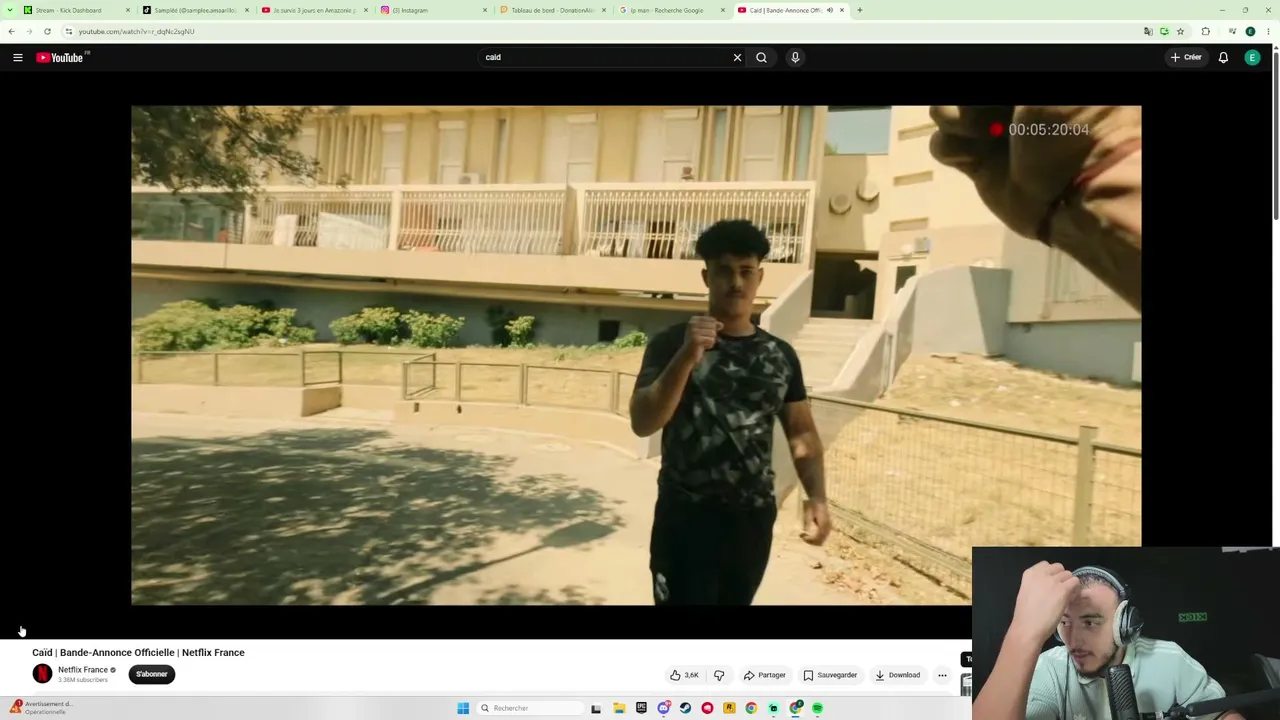Click the Download button
Image resolution: width=1280 pixels, height=720 pixels.
coord(897,675)
